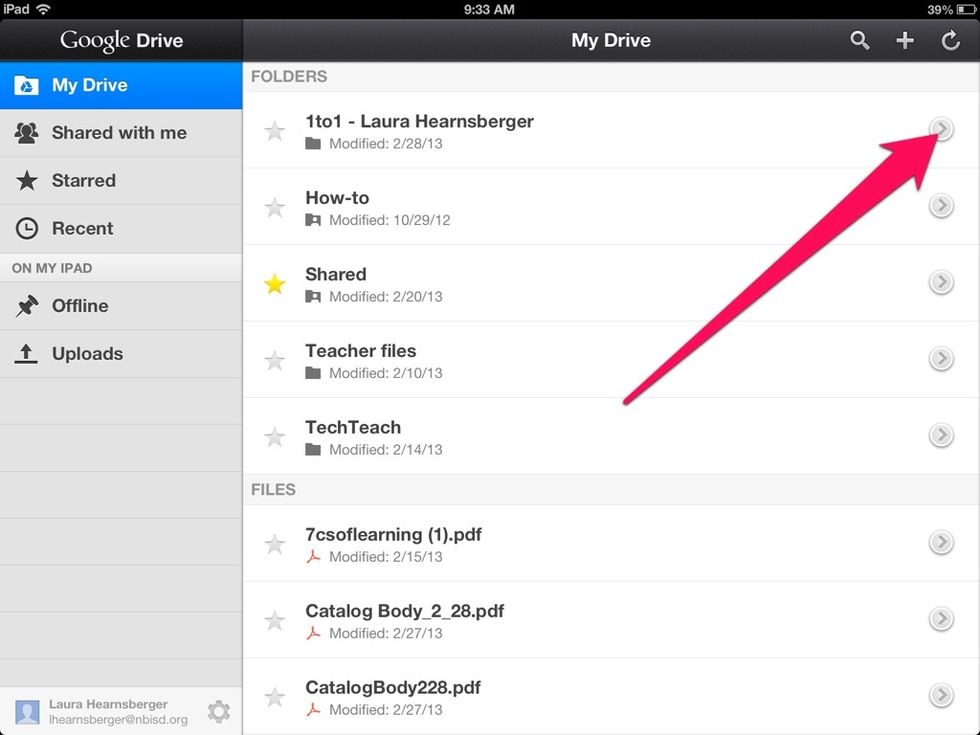Click shared-folder icon beneath How-to
This screenshot has width=980, height=735.
(x=313, y=220)
